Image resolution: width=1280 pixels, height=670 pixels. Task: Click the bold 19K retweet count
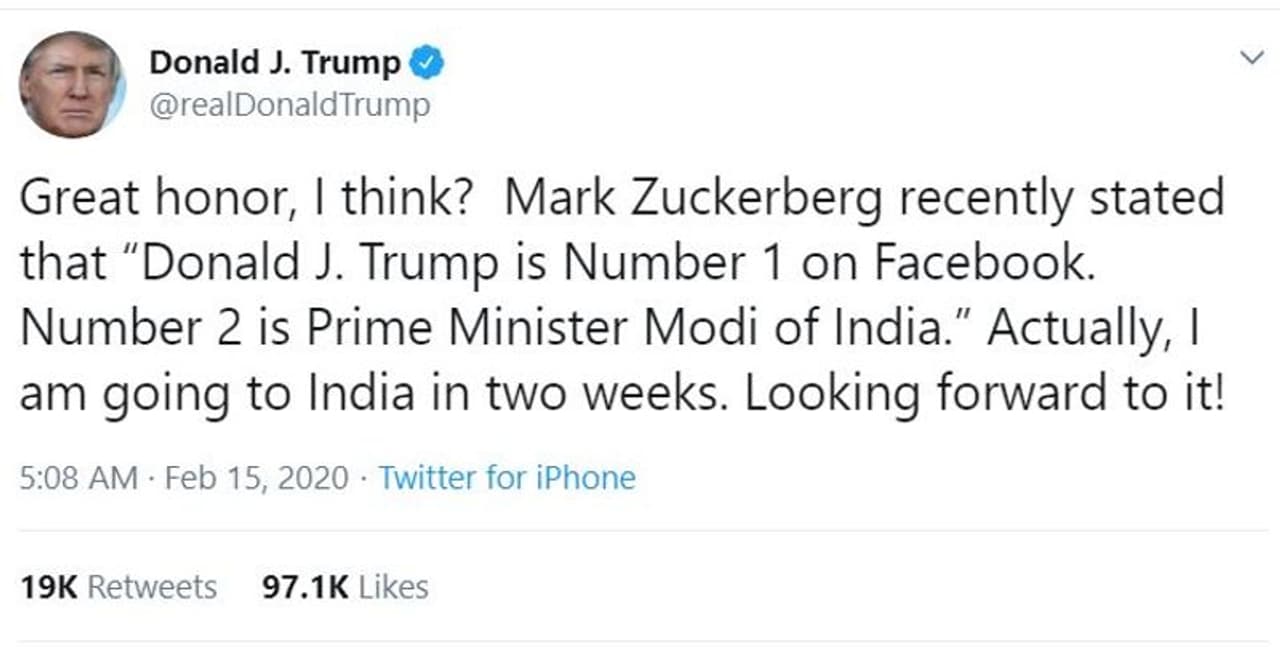(49, 587)
